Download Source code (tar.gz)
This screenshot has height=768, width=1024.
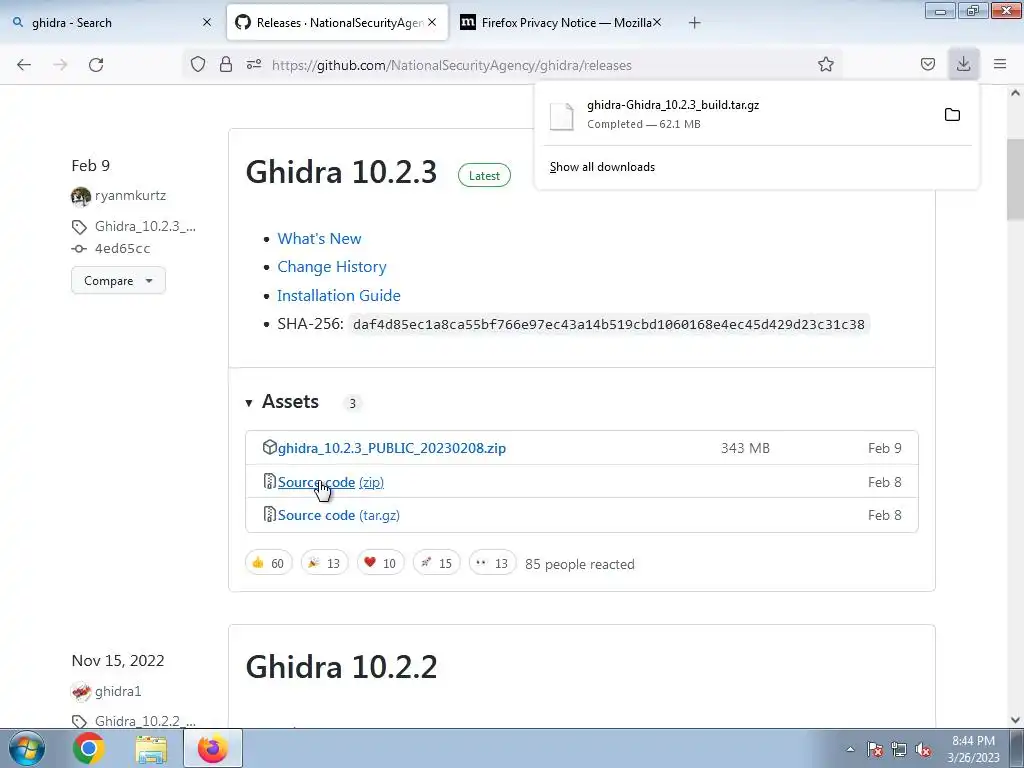coord(339,515)
